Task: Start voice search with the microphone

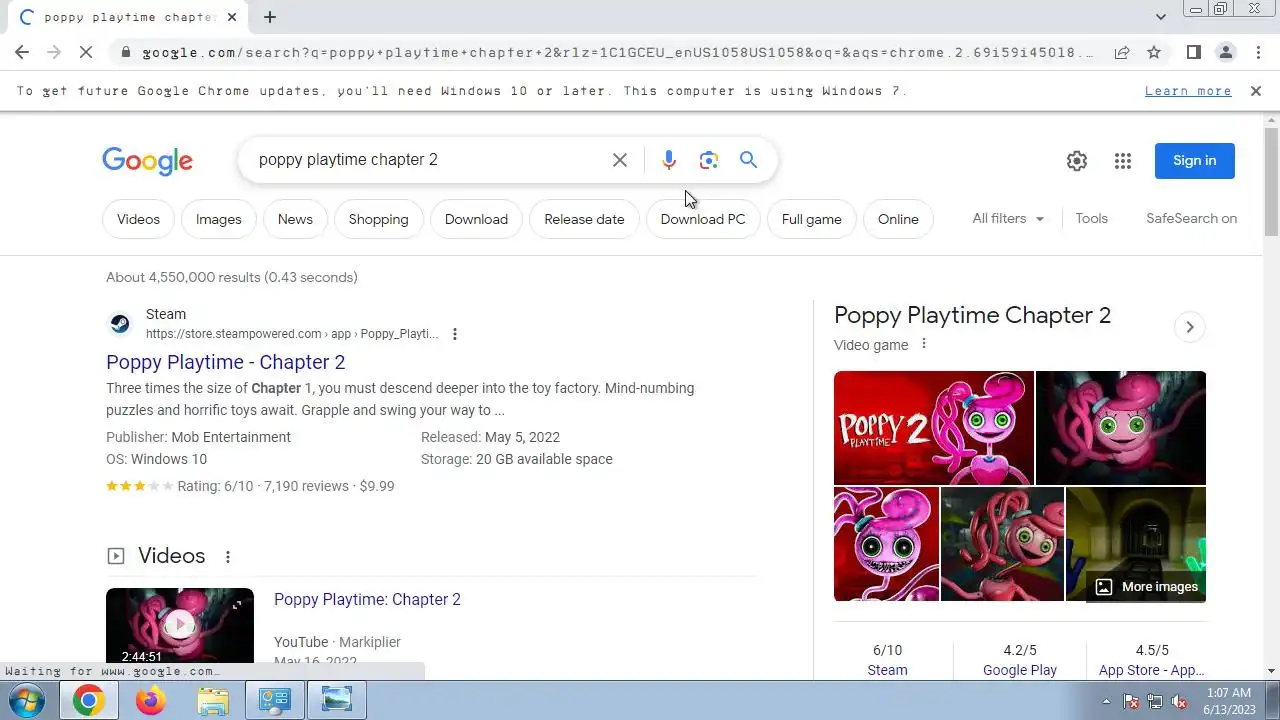Action: (x=669, y=160)
